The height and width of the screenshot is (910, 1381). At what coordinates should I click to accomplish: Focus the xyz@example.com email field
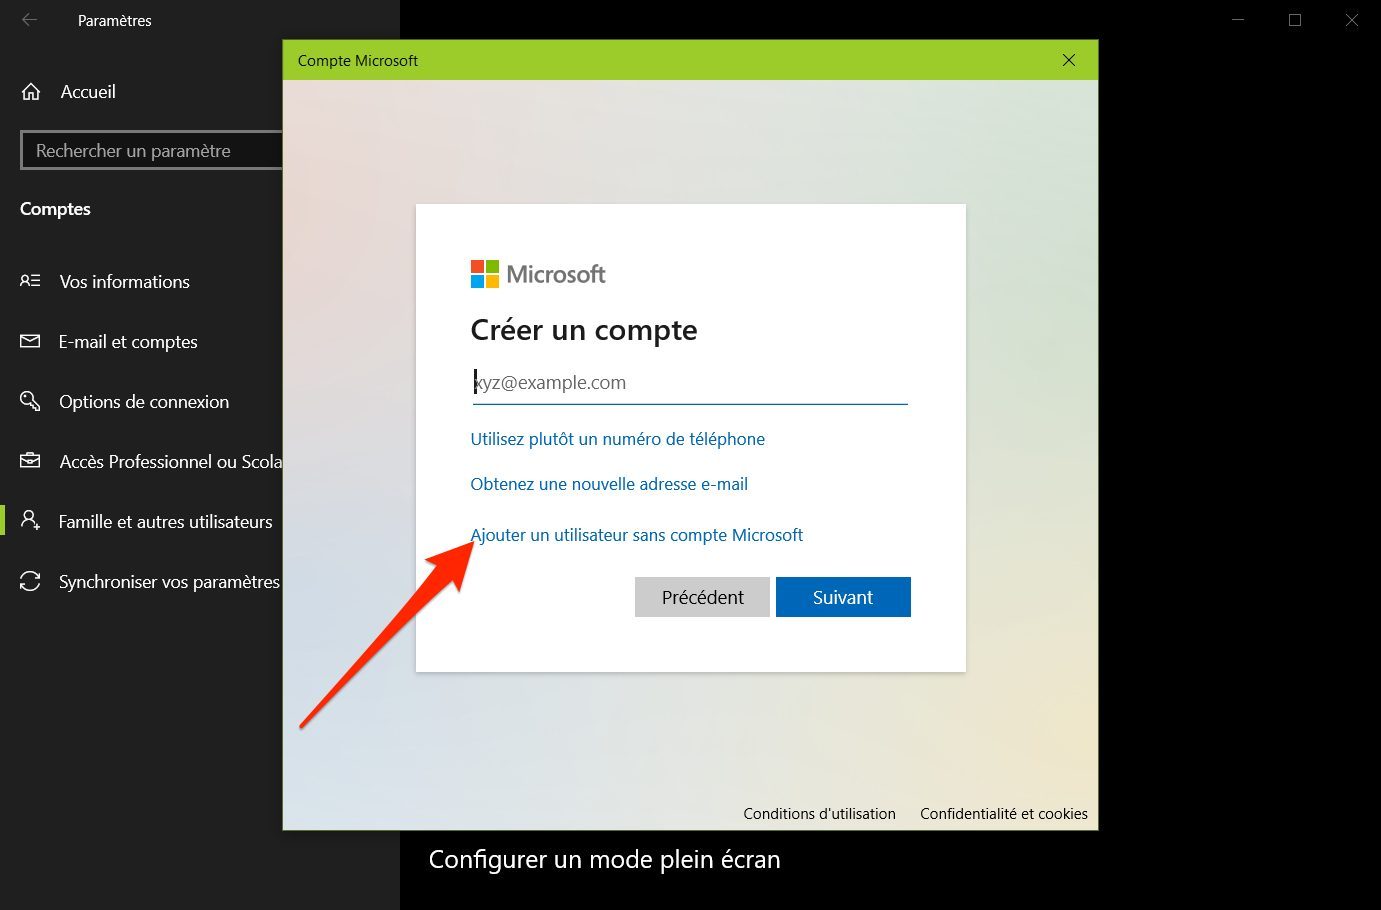[690, 383]
